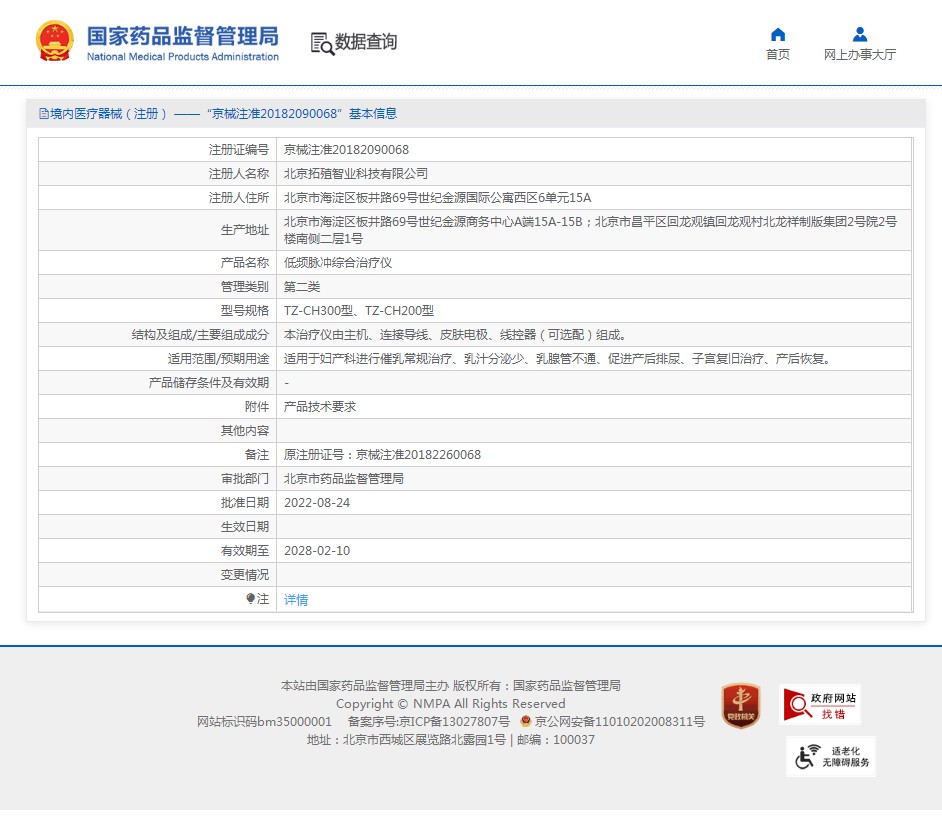Click the 数据查询 heading text
Viewport: 942px width, 822px height.
coord(366,41)
